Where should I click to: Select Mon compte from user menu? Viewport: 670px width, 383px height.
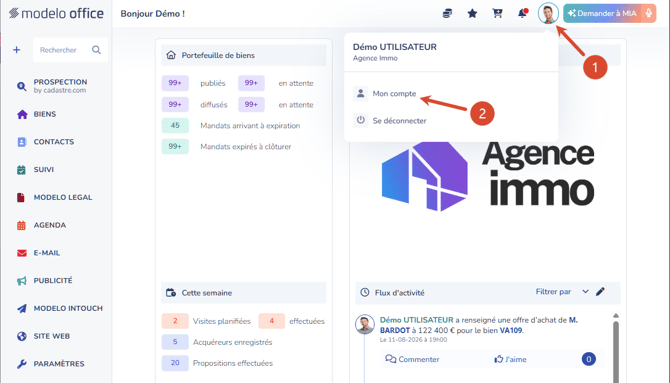tap(394, 94)
